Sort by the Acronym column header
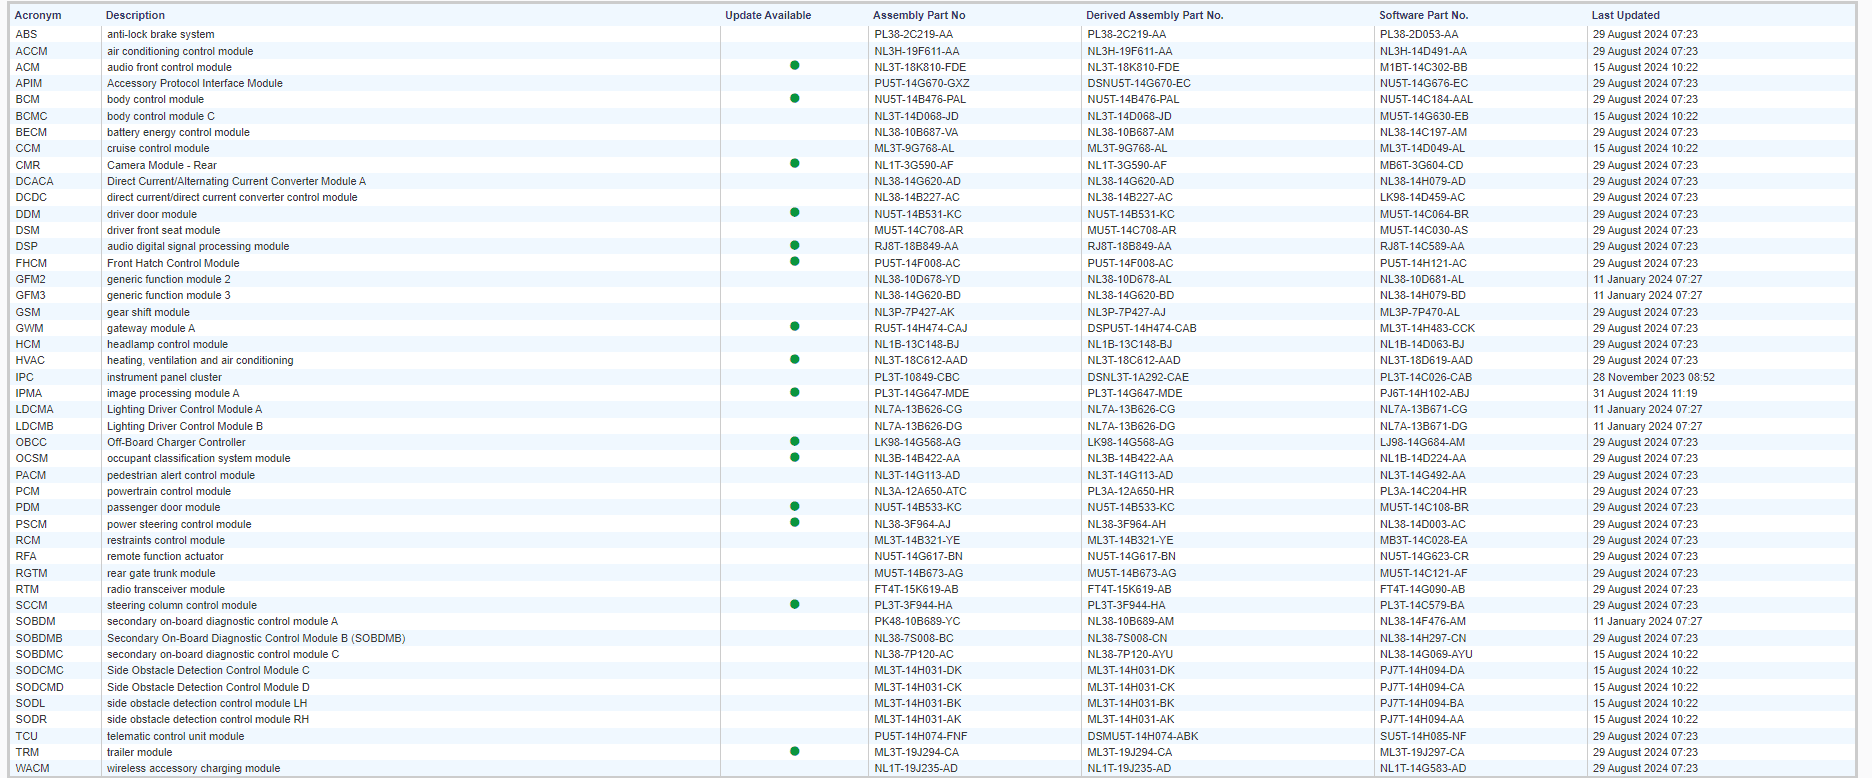Image resolution: width=1872 pixels, height=778 pixels. 38,15
